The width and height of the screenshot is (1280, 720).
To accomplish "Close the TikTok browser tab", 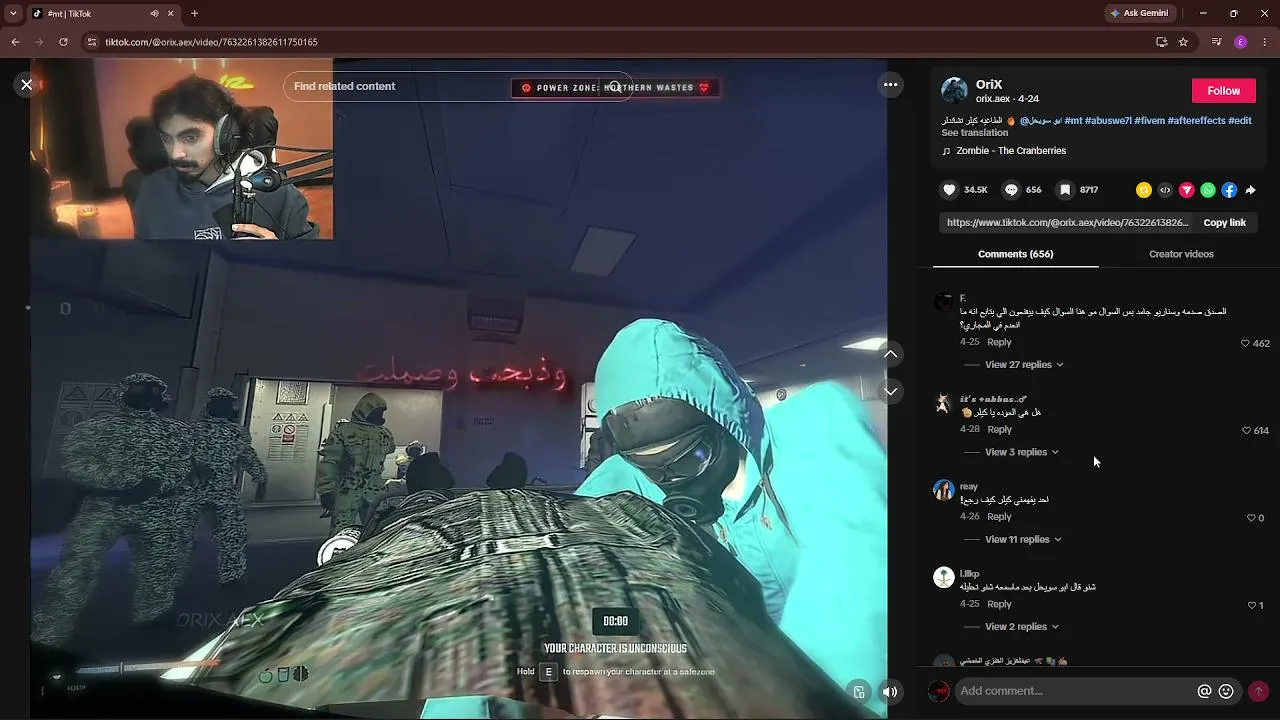I will coord(170,14).
